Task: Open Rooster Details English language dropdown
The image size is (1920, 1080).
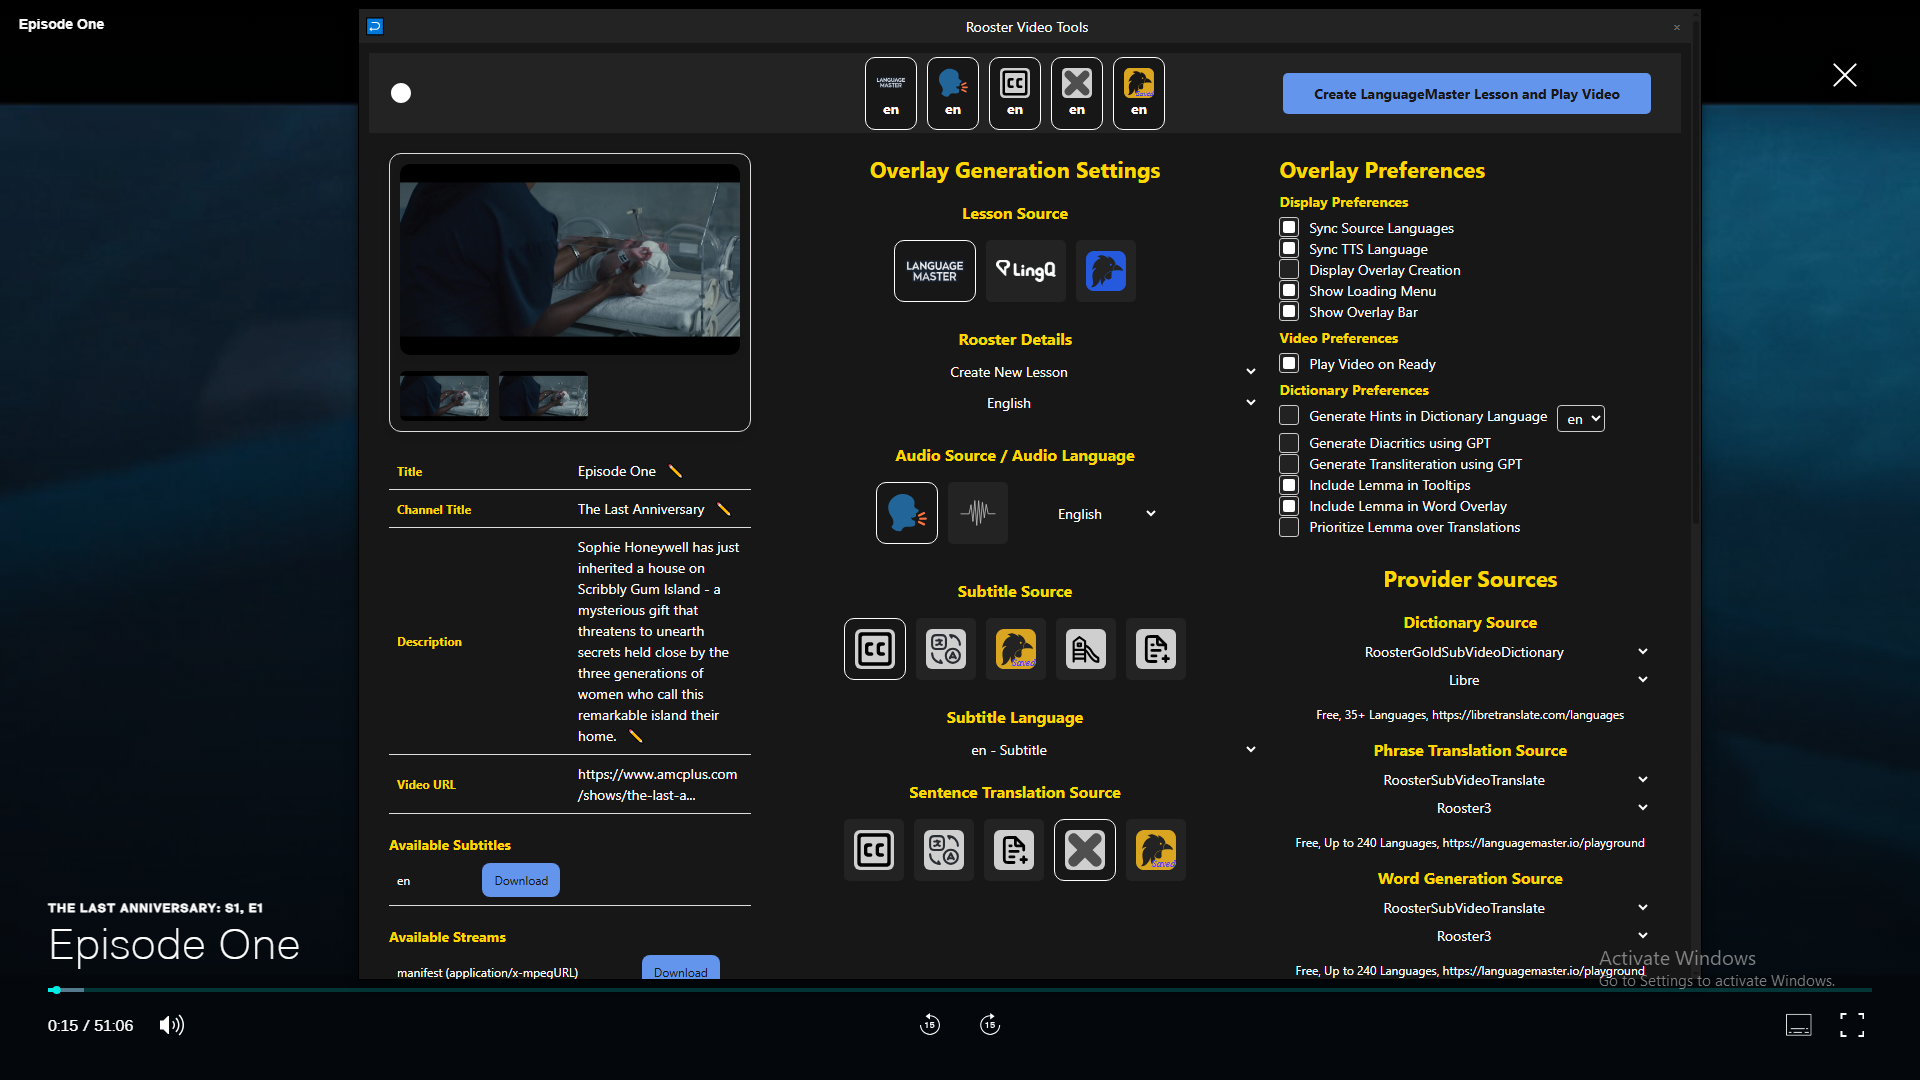Action: tap(1014, 403)
